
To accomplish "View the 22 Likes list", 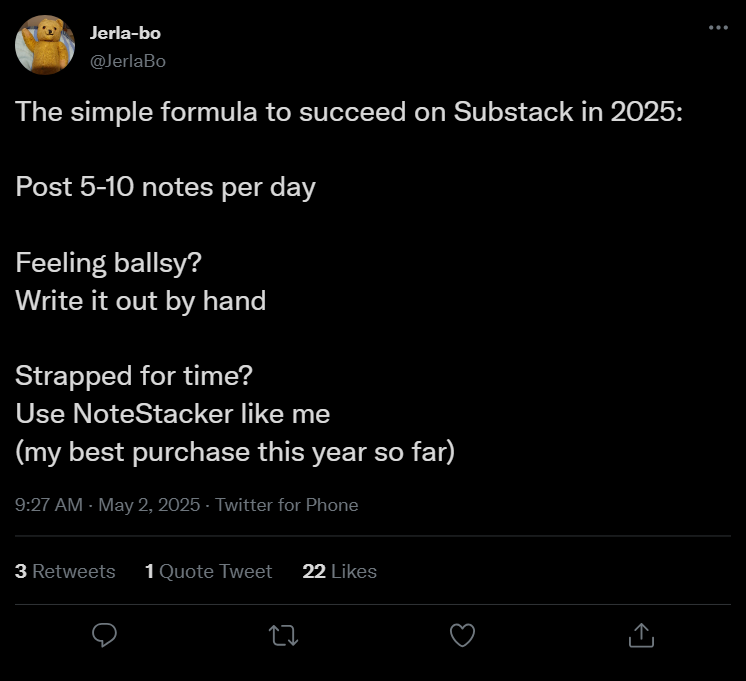I will (339, 571).
